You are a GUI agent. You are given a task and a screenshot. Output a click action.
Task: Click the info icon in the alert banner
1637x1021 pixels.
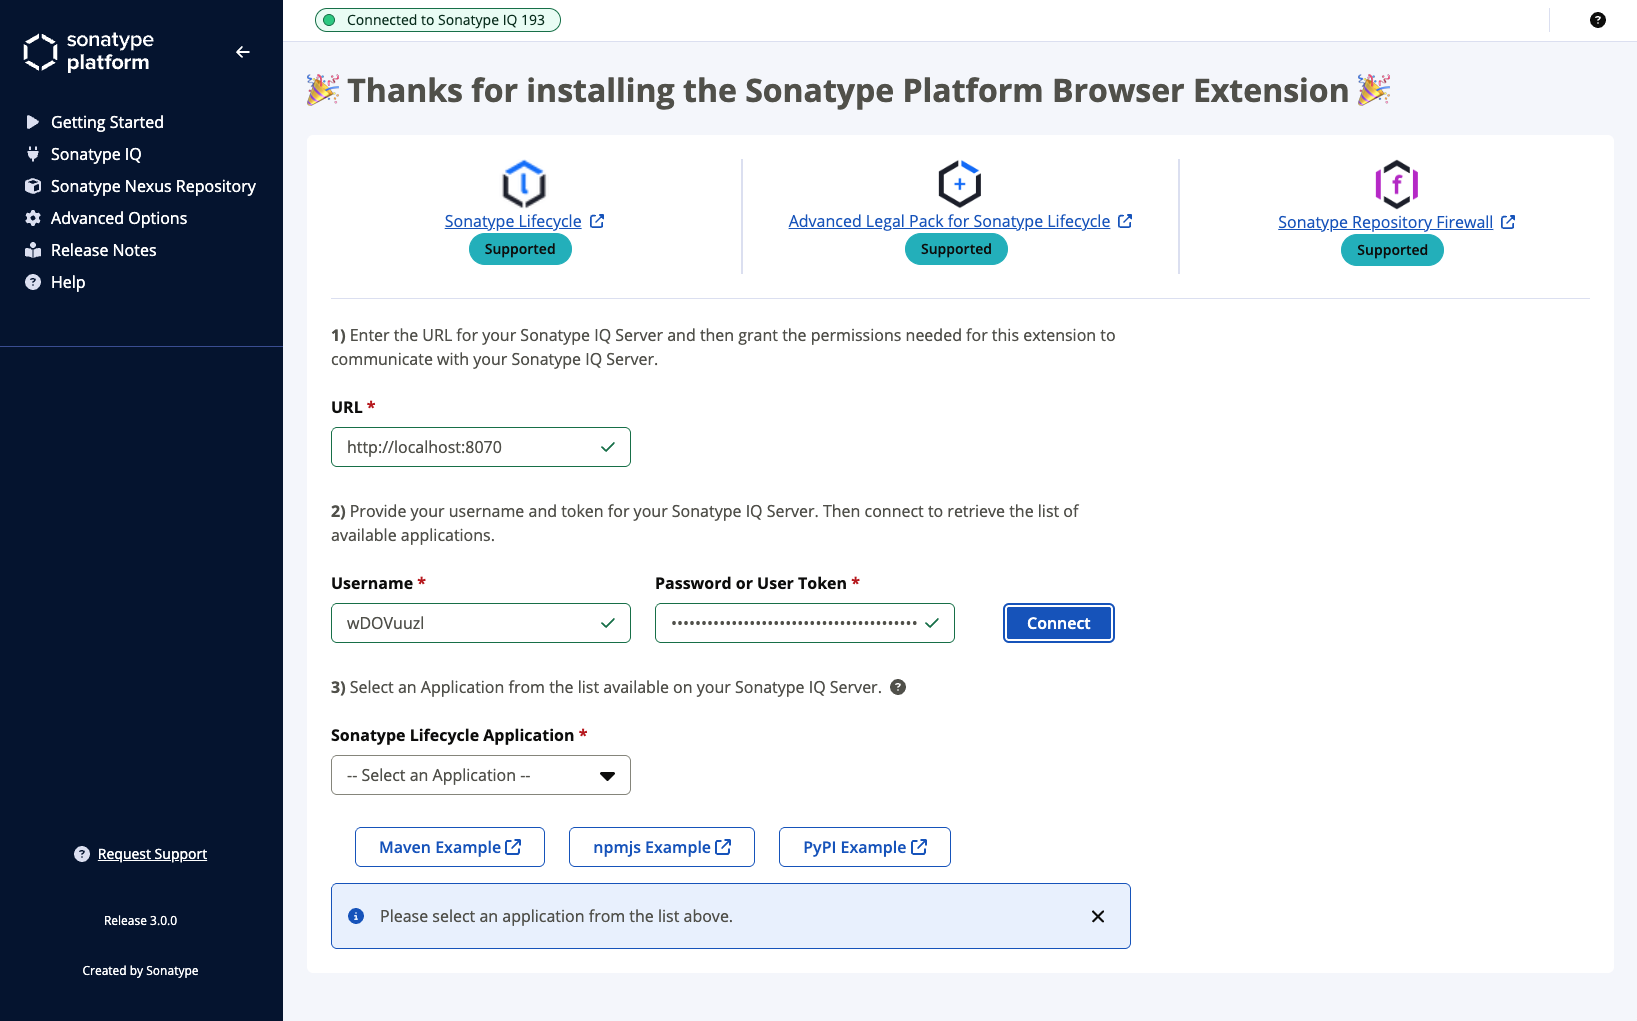click(356, 916)
